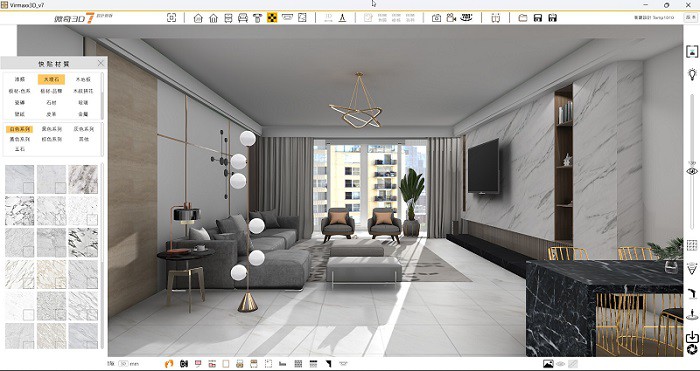Image resolution: width=700 pixels, height=371 pixels.
Task: Toggle the gray eye icon at bottom right
Action: 560,364
